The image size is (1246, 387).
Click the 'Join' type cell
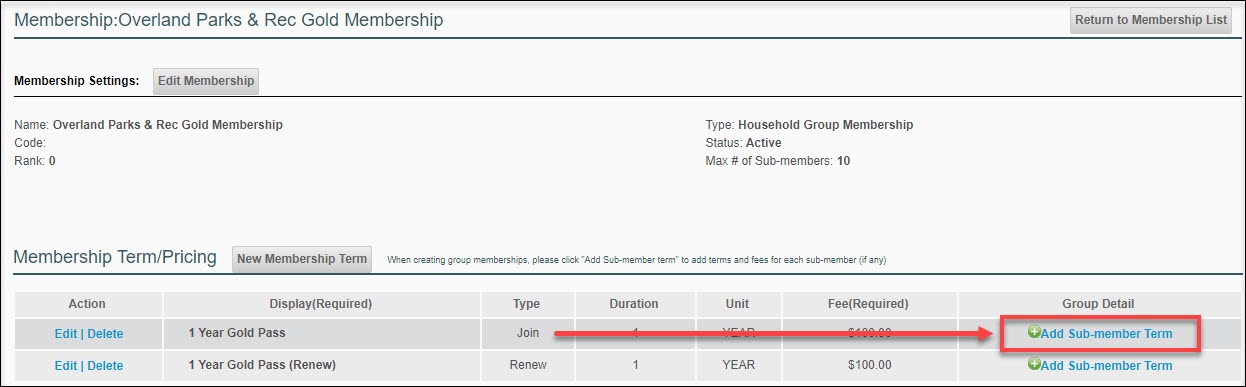click(x=526, y=334)
